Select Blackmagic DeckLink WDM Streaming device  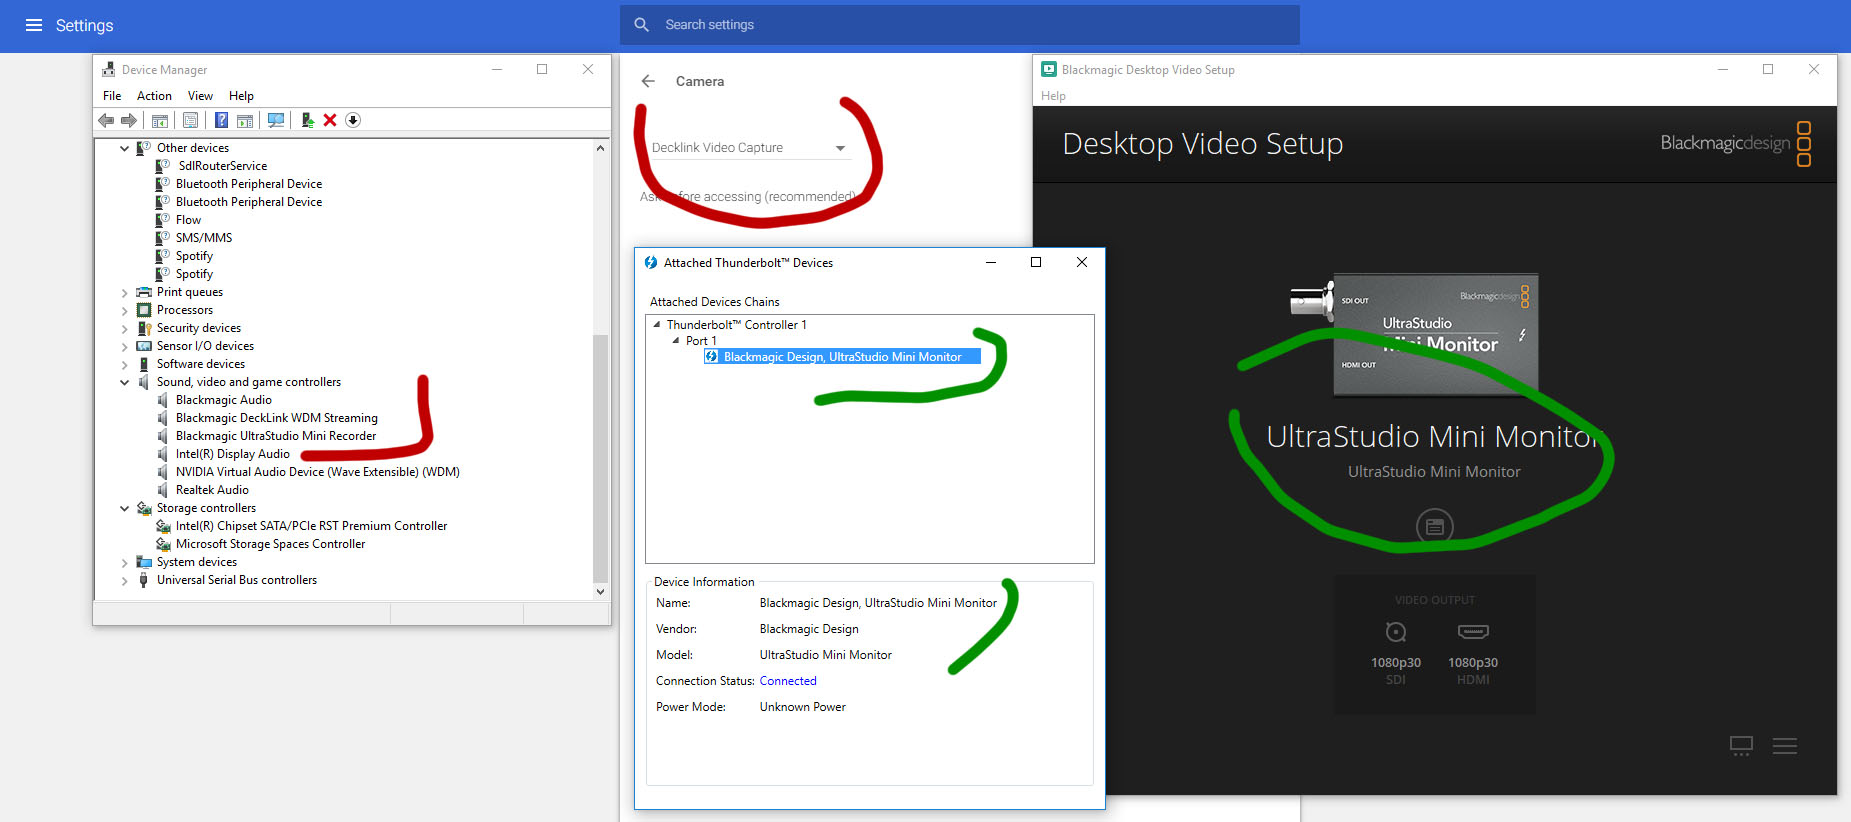(x=276, y=418)
